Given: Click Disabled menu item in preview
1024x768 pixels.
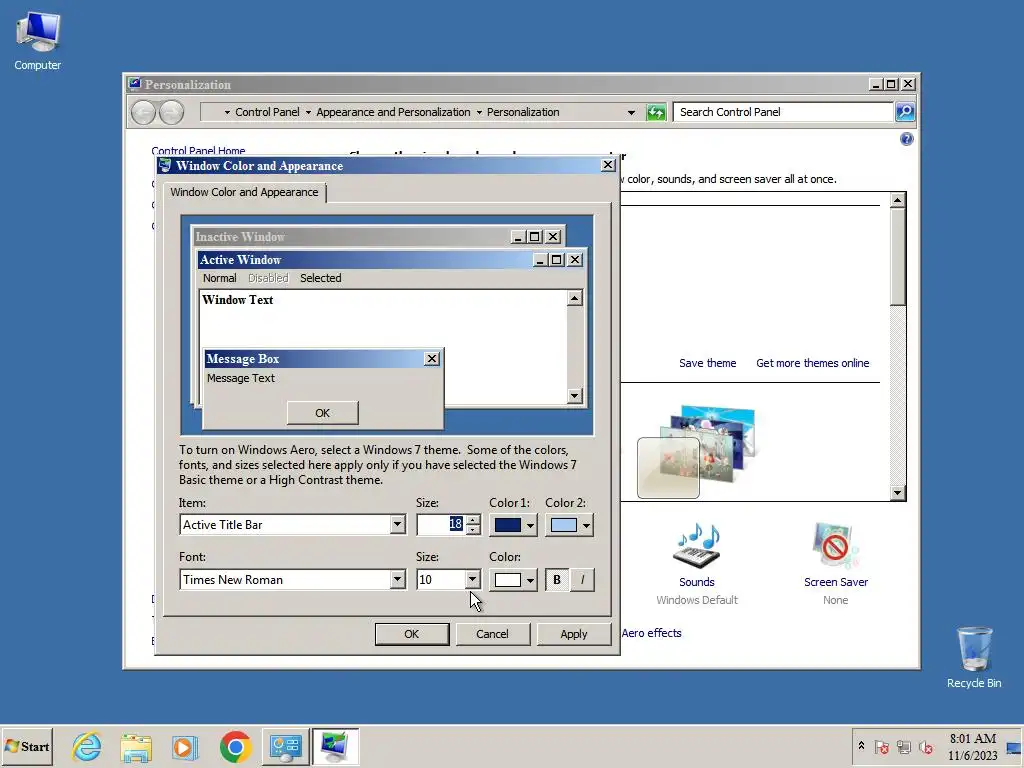Looking at the screenshot, I should (x=268, y=278).
